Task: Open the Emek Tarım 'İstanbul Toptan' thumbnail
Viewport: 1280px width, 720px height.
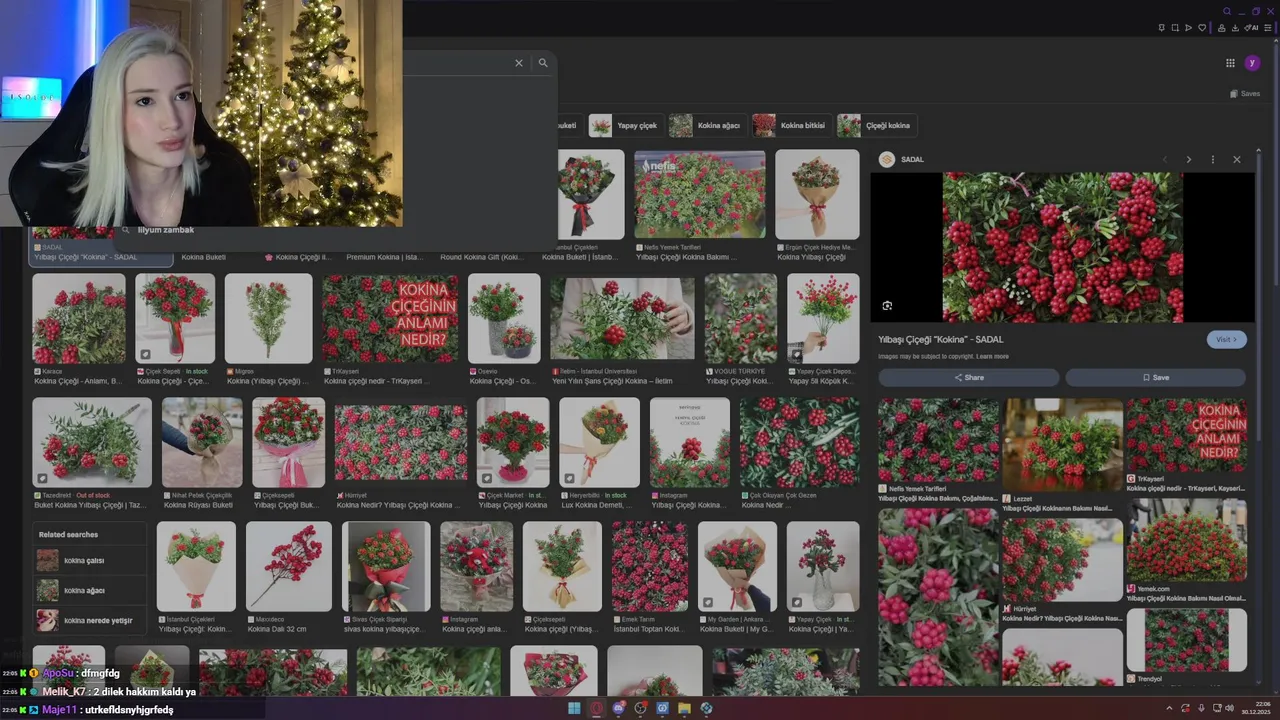Action: click(x=650, y=566)
